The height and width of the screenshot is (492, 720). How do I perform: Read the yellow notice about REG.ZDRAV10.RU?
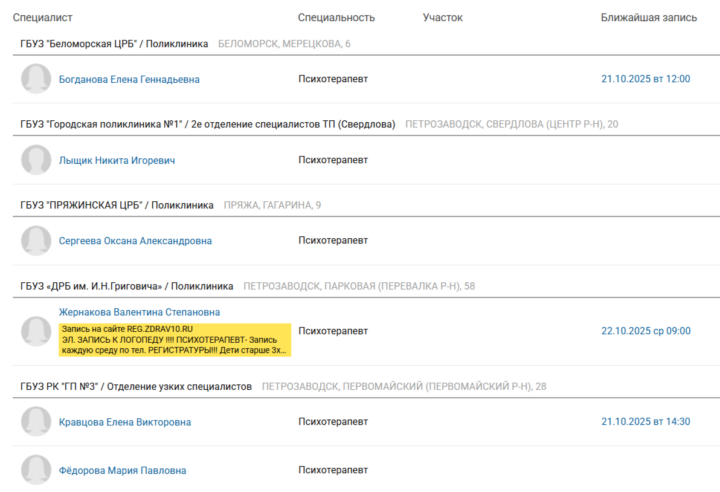pos(174,339)
